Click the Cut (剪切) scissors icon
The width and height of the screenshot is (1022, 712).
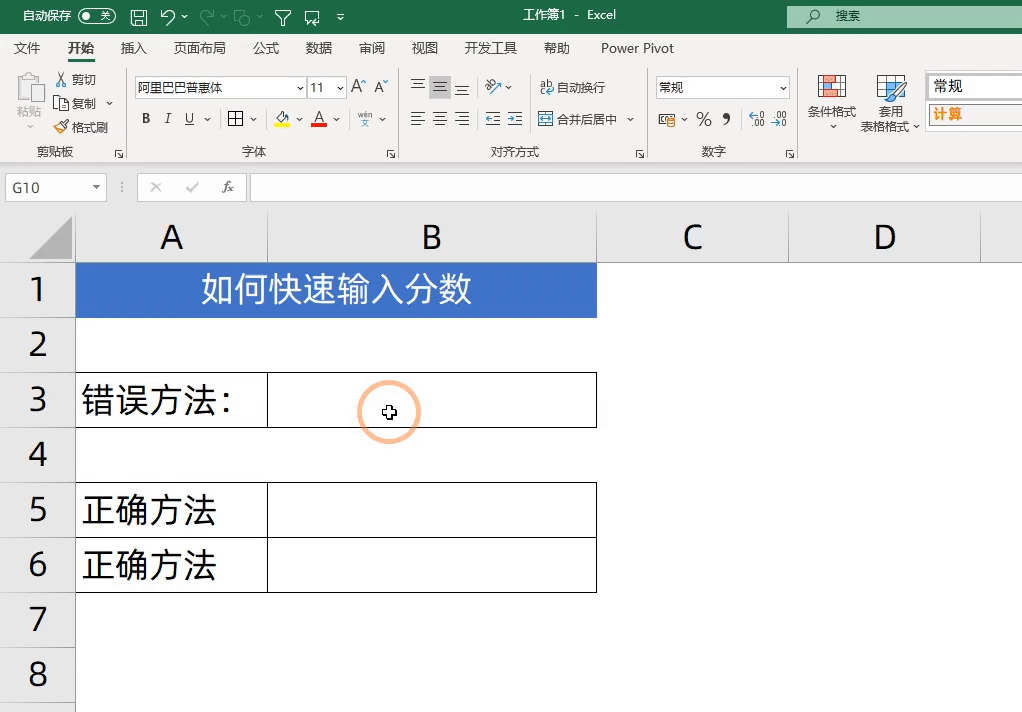coord(61,79)
